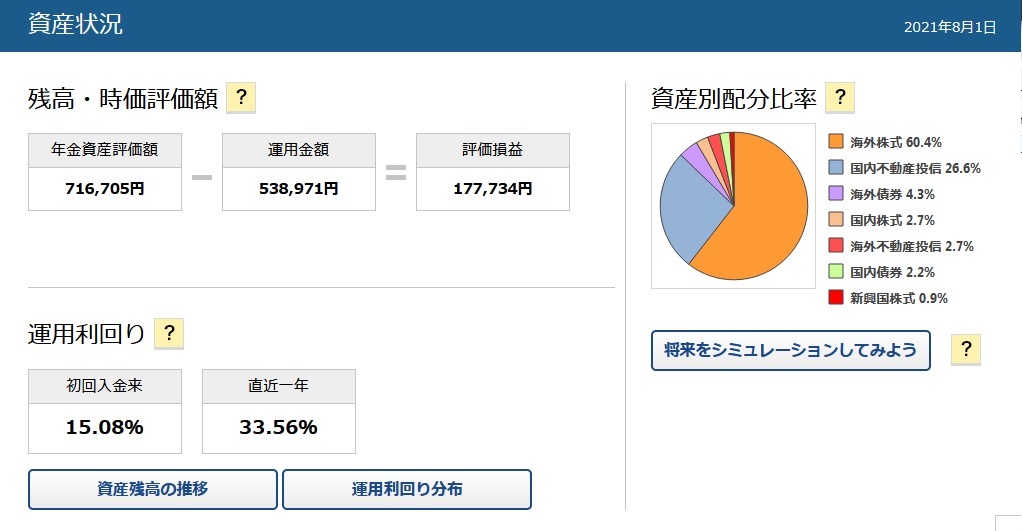Select the dark red 新興国株式 legend swatch
The width and height of the screenshot is (1022, 531).
[836, 298]
